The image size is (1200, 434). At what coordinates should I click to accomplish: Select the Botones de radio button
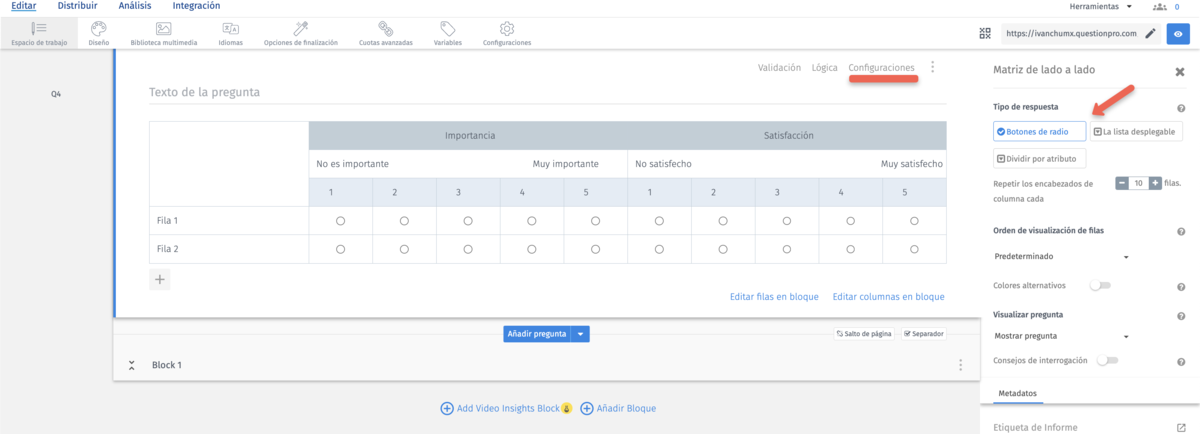[1039, 131]
